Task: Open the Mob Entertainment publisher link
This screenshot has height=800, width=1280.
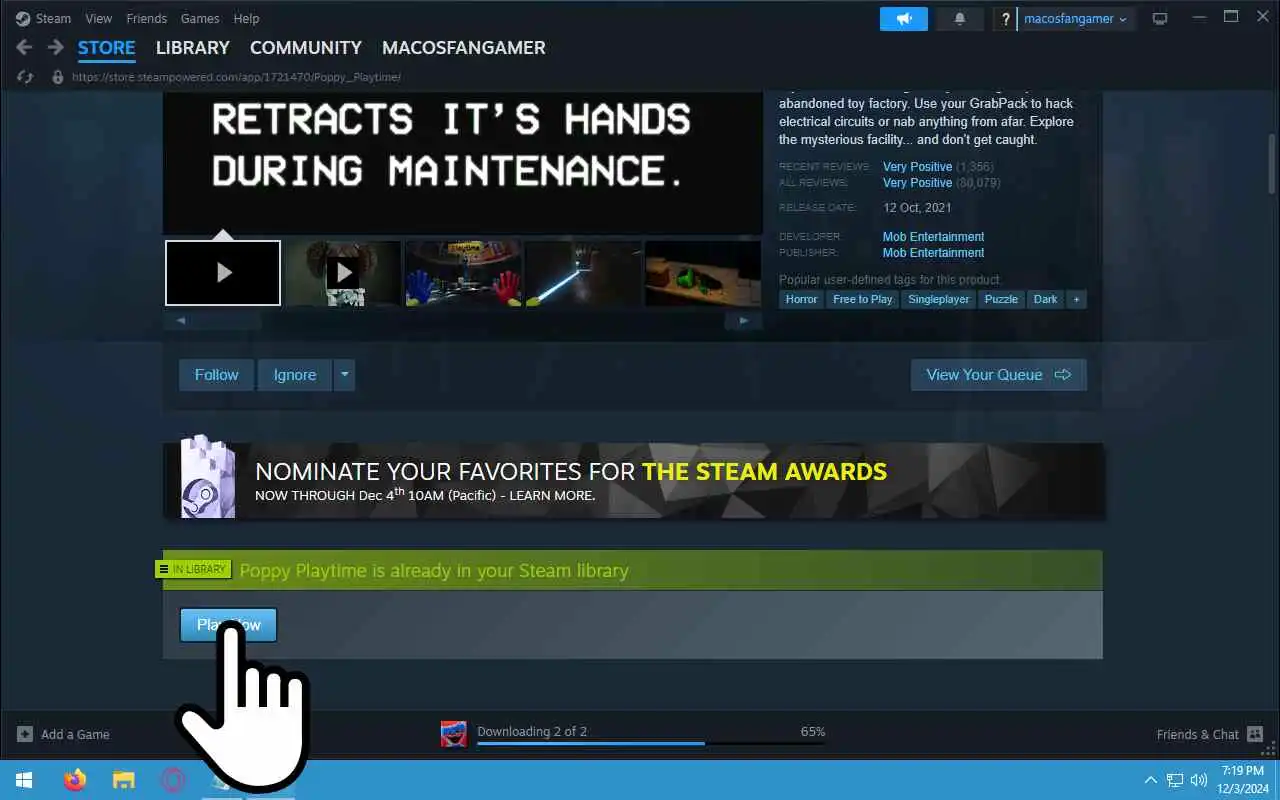Action: pyautogui.click(x=933, y=253)
